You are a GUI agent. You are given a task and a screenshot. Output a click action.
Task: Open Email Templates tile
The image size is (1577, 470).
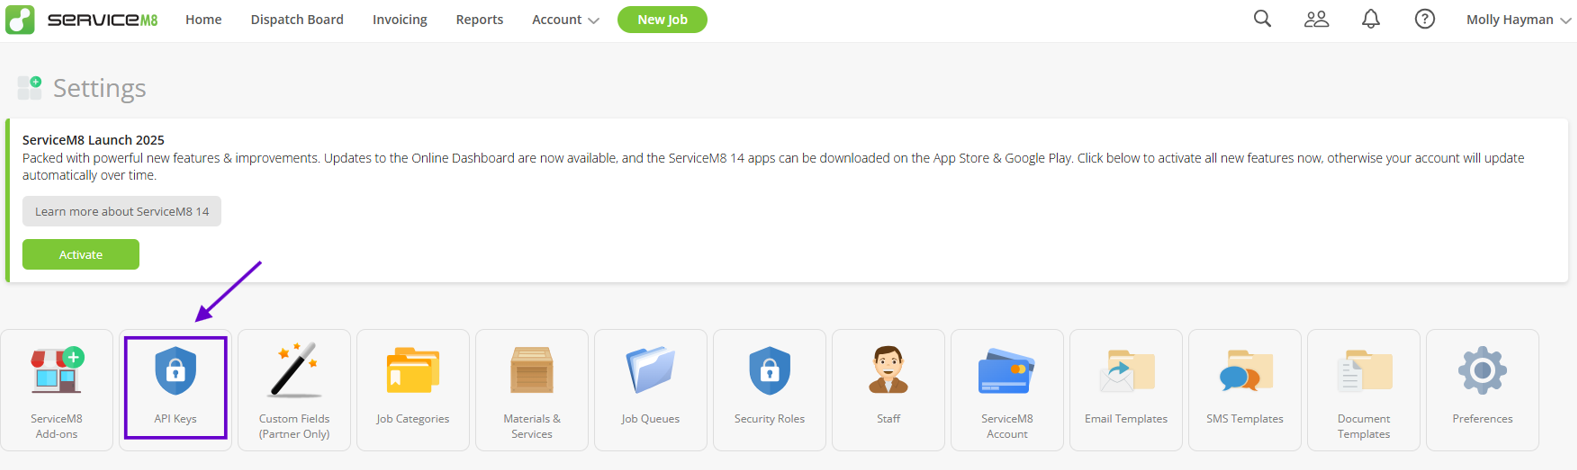coord(1126,390)
